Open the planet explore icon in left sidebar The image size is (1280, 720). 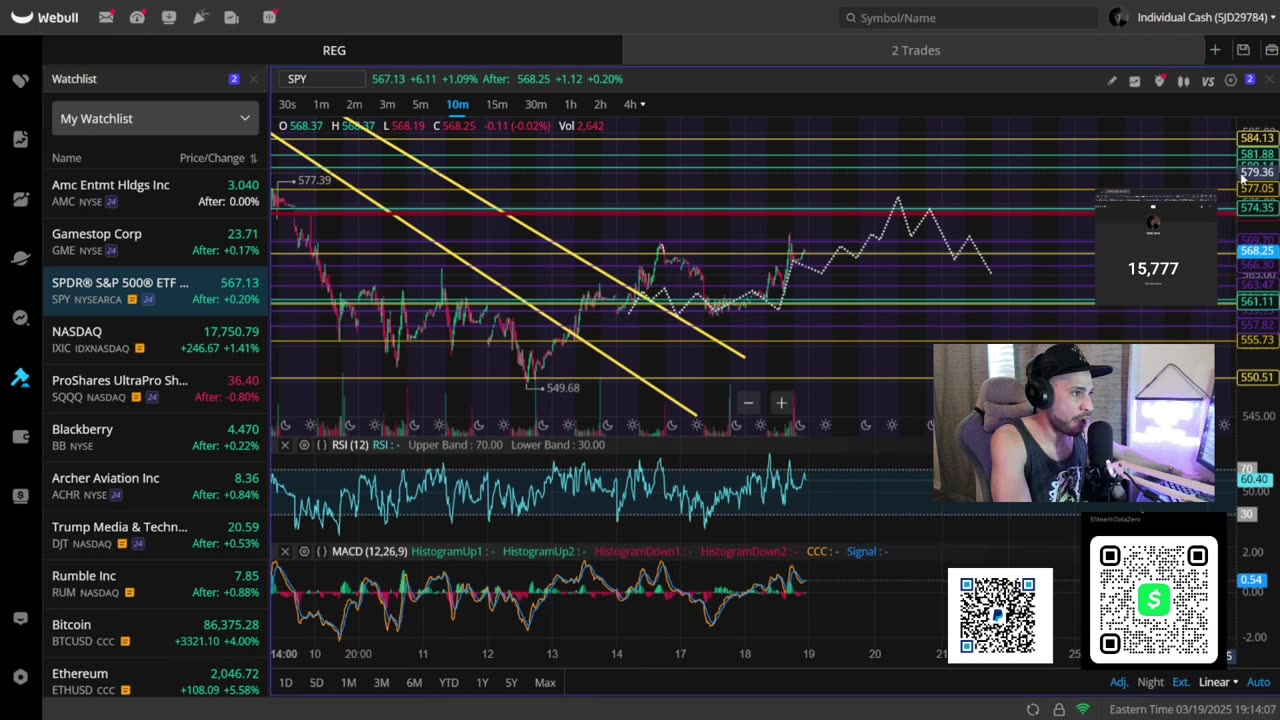[20, 258]
